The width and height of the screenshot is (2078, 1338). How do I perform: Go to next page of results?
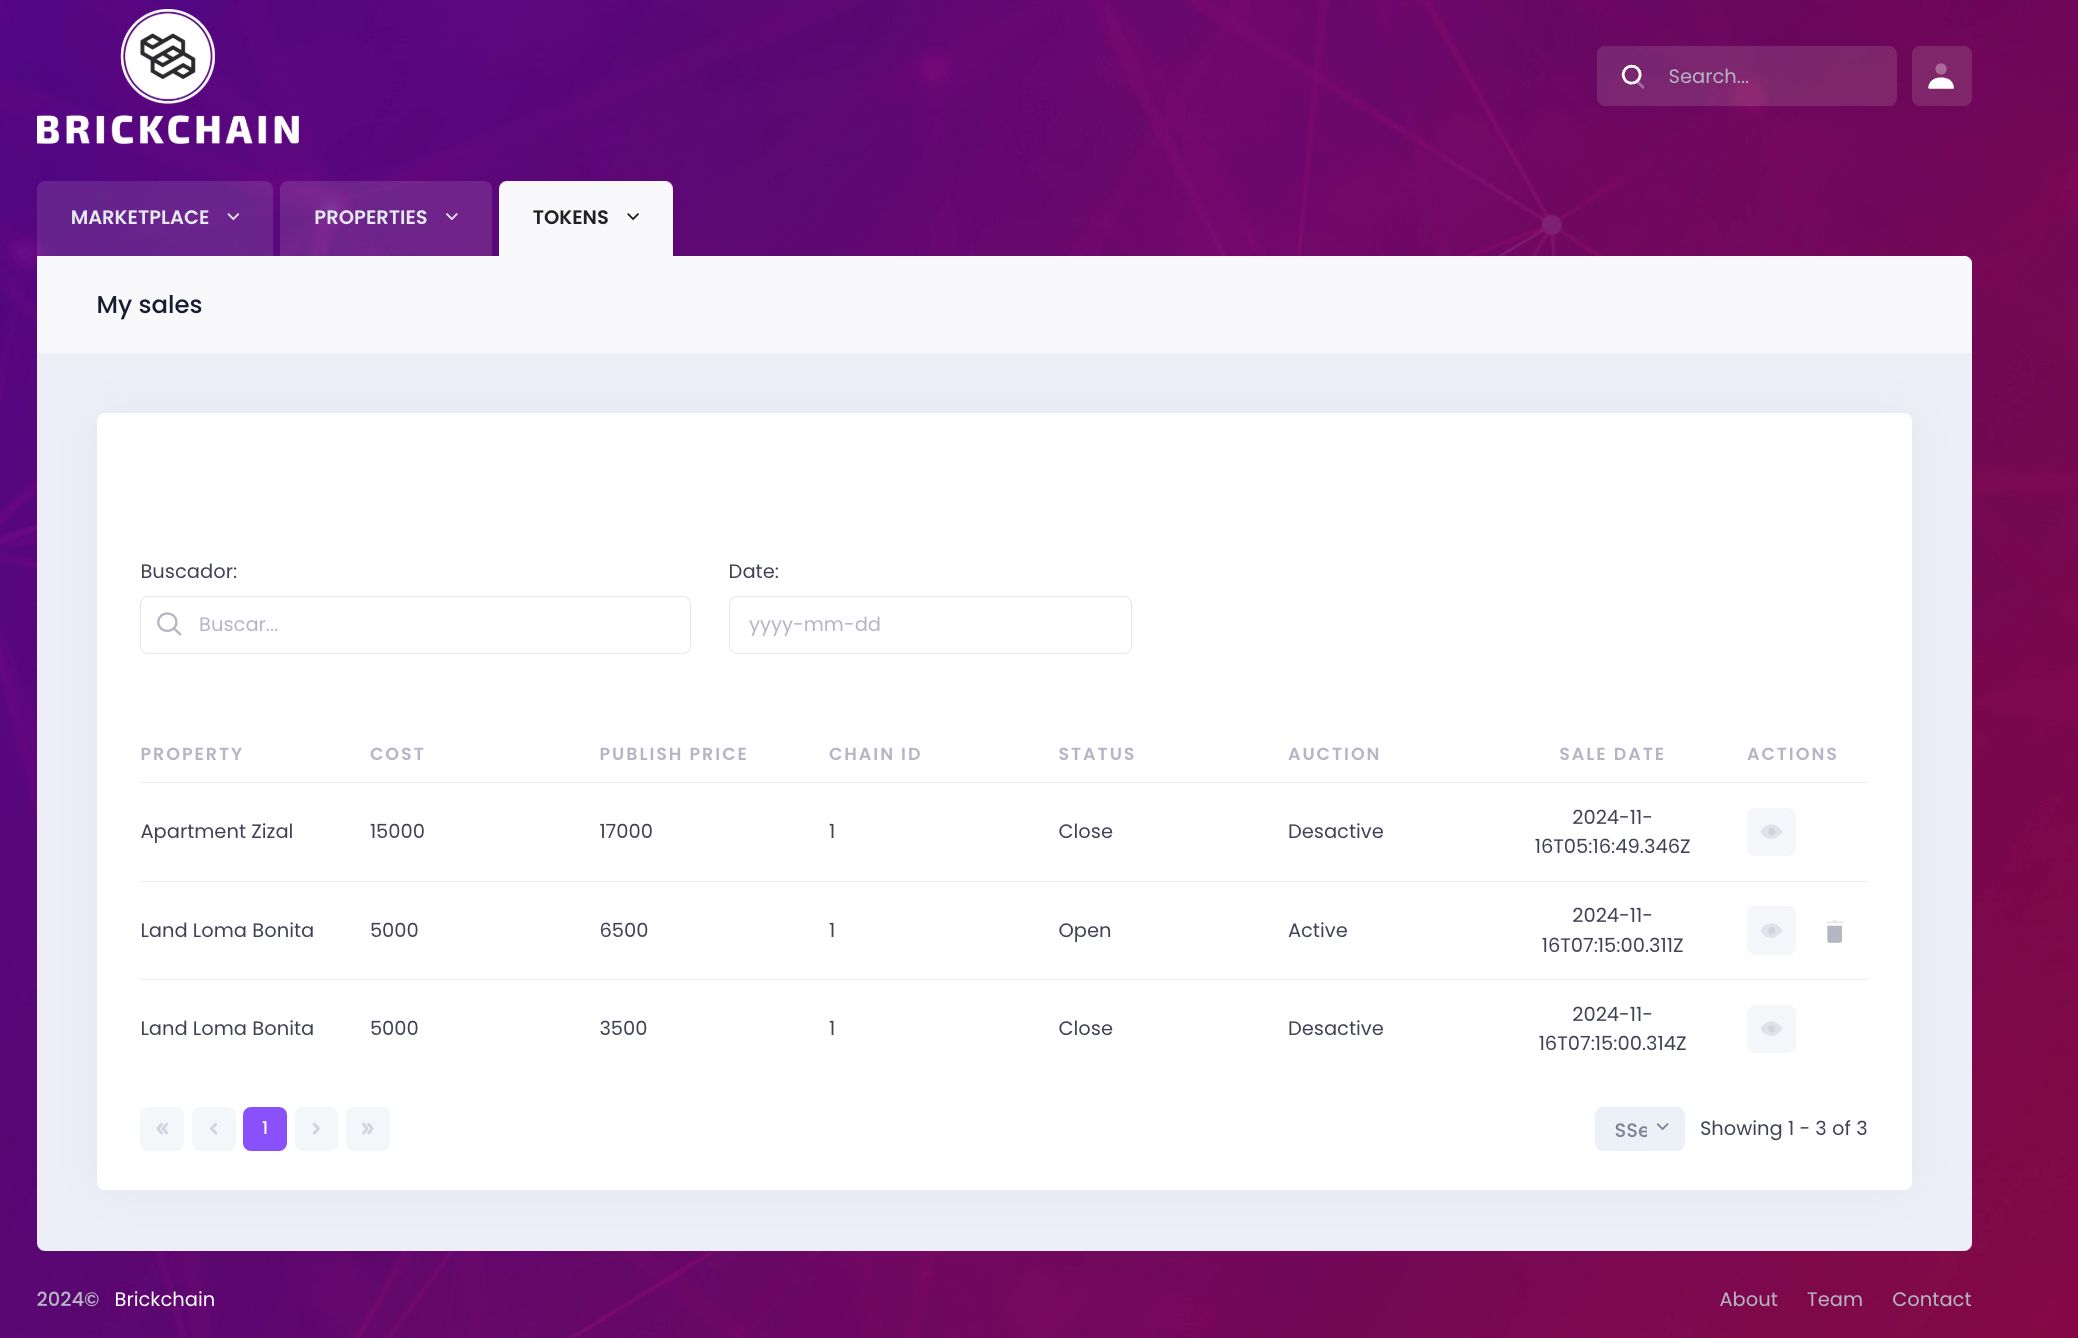coord(316,1129)
